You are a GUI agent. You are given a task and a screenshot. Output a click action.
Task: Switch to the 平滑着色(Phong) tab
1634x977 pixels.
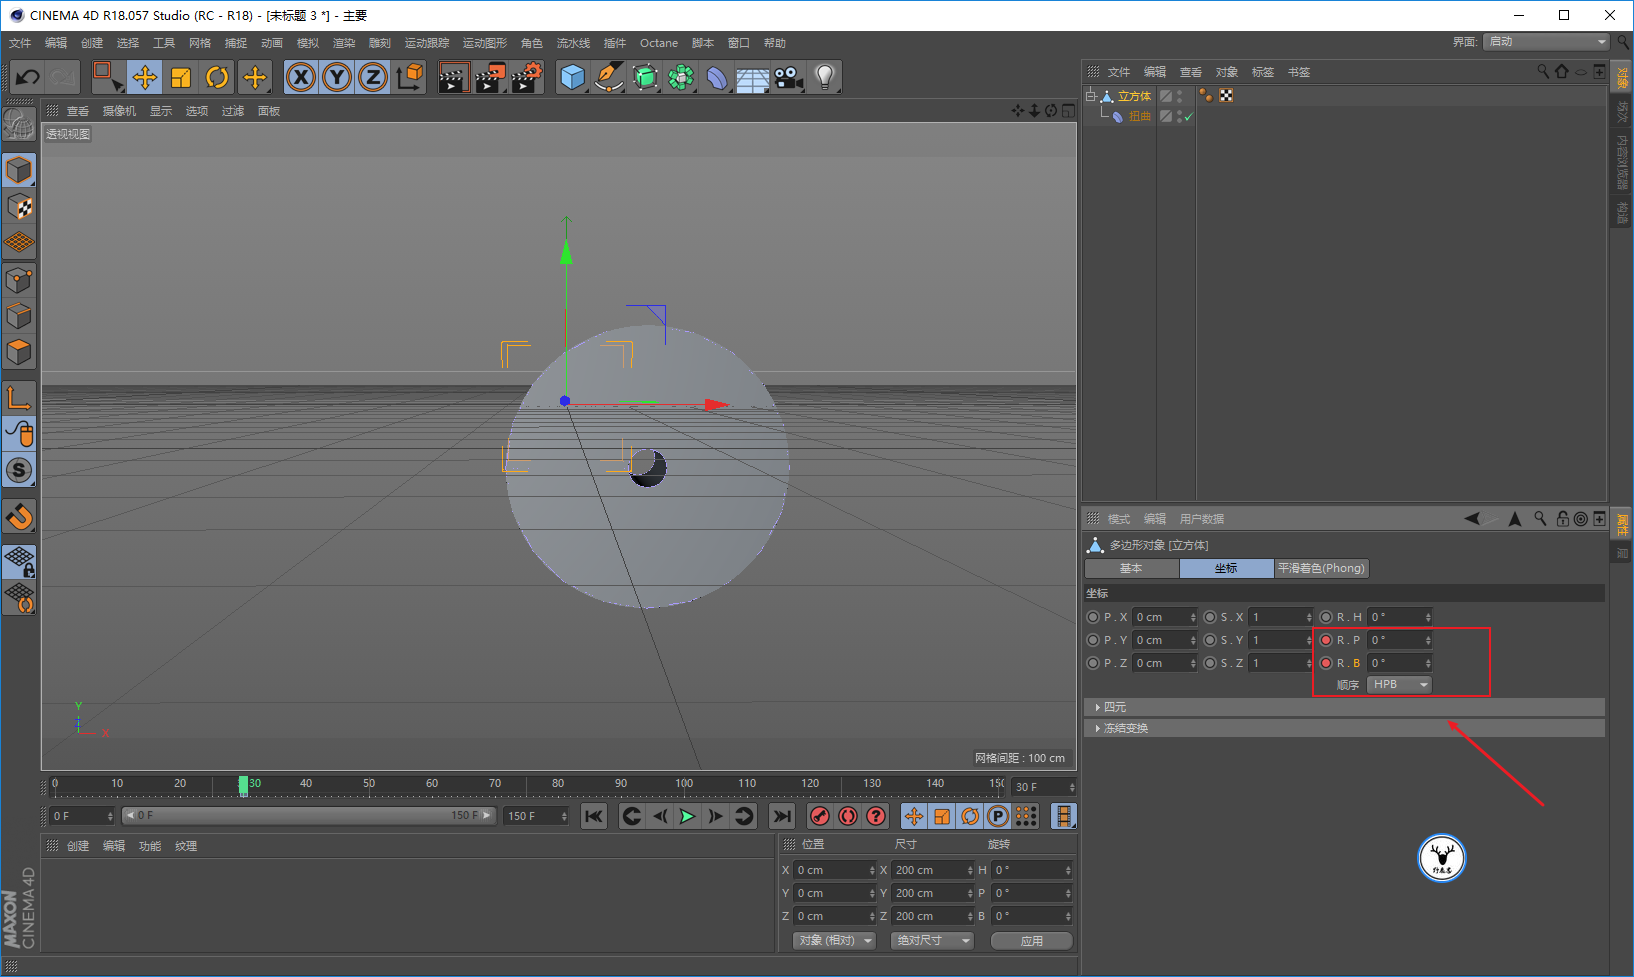coord(1321,568)
